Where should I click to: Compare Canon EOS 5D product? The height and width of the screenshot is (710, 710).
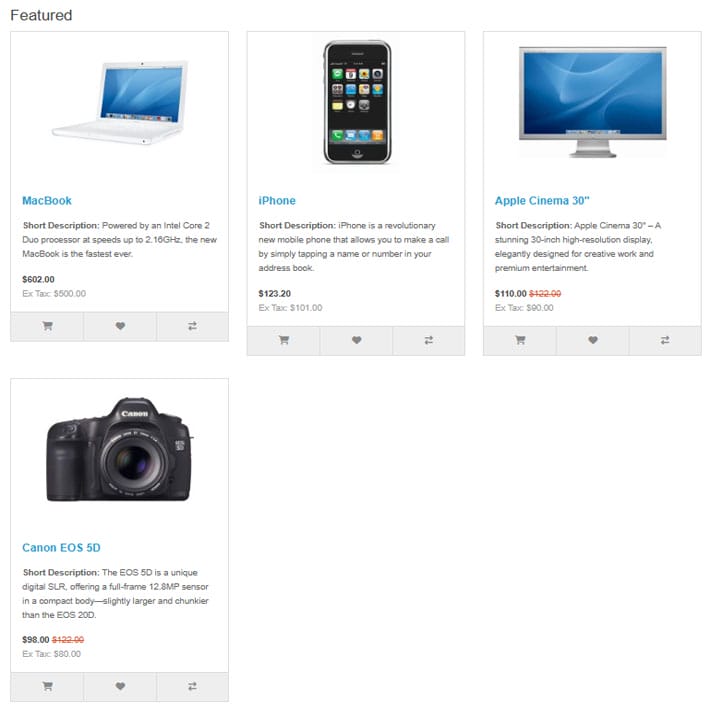(192, 686)
